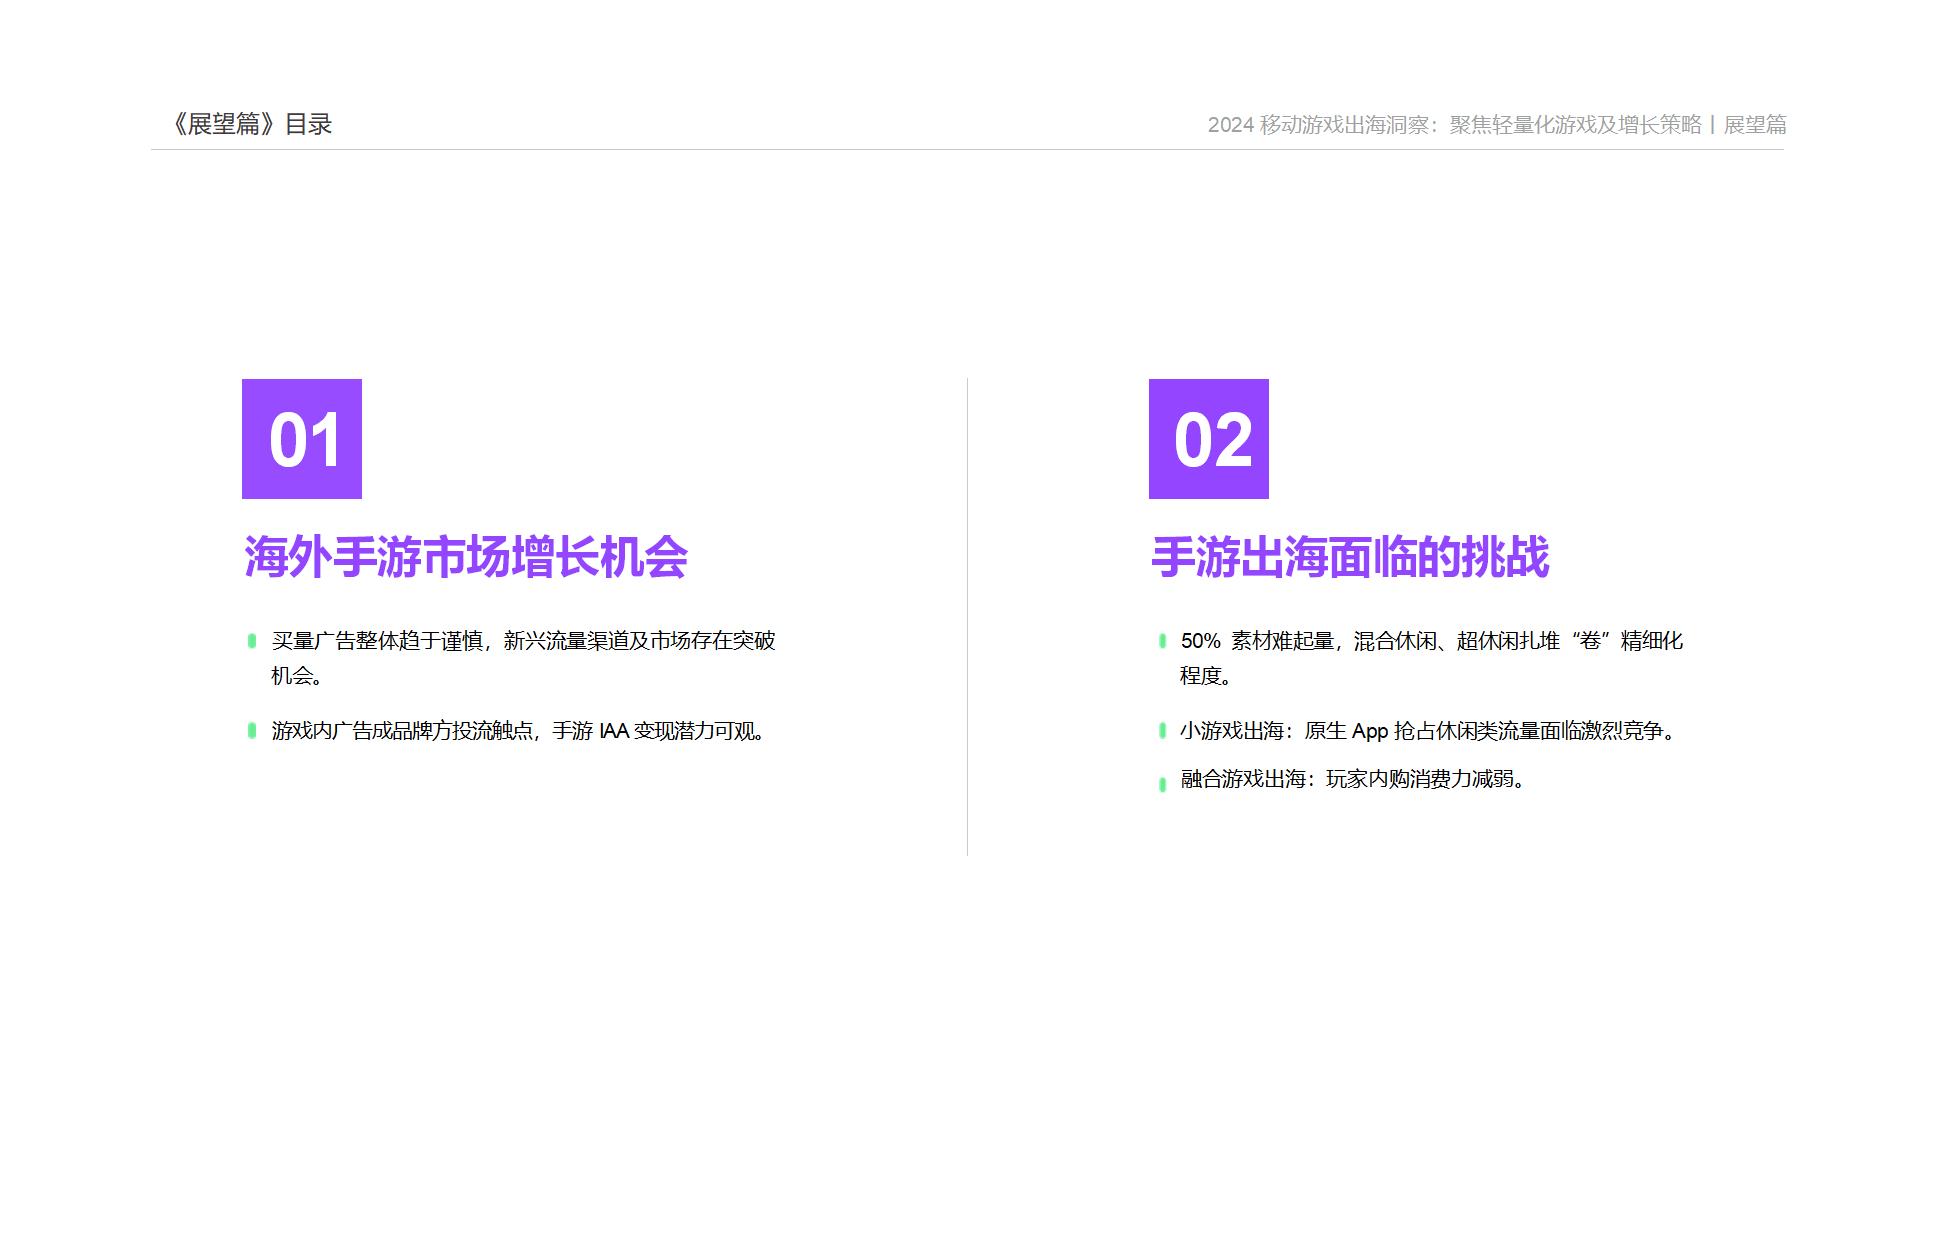The image size is (1935, 1239).
Task: Select heading 海外手游市场增长机会
Action: coord(466,557)
